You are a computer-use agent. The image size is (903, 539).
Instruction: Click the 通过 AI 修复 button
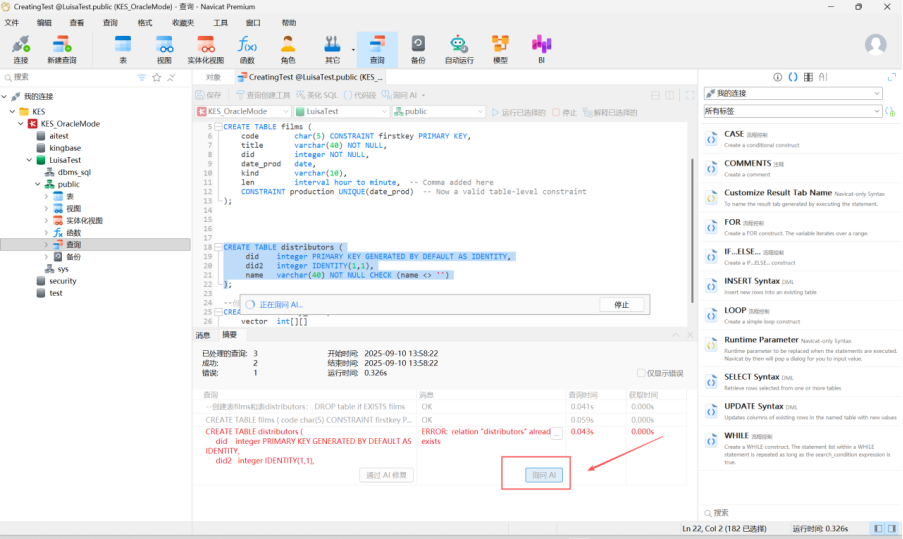[x=386, y=475]
